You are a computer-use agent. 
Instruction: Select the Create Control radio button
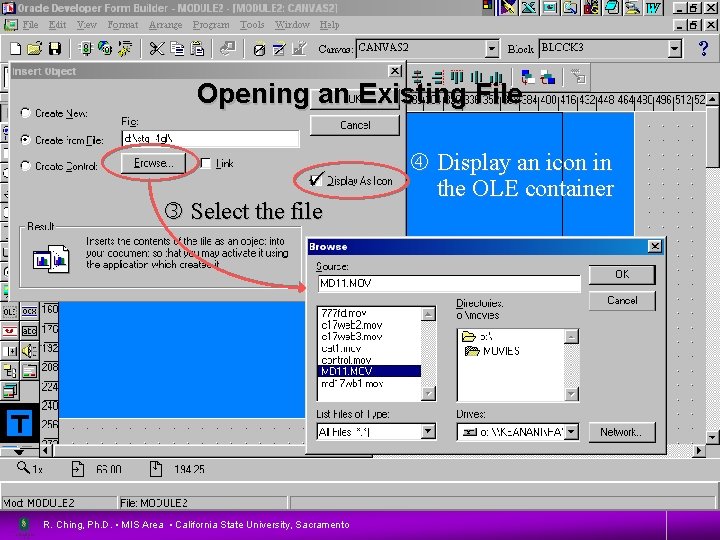tap(26, 166)
